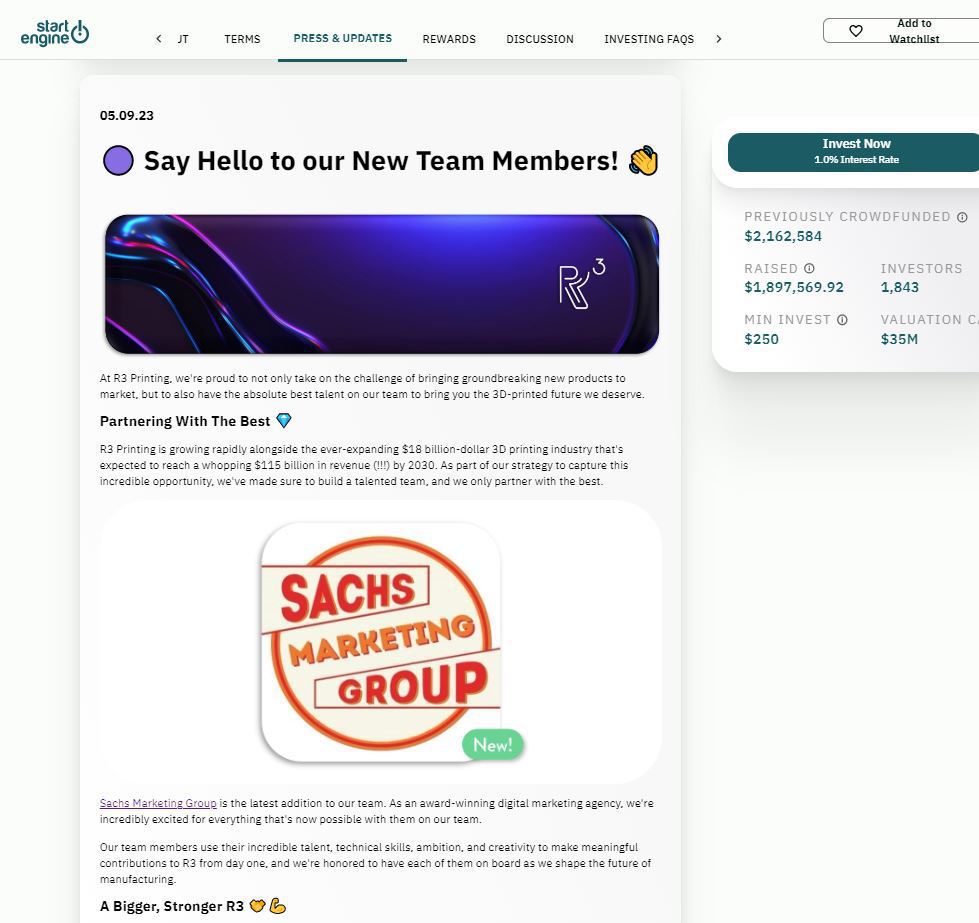
Task: Select the Press & Updates tab
Action: [343, 38]
